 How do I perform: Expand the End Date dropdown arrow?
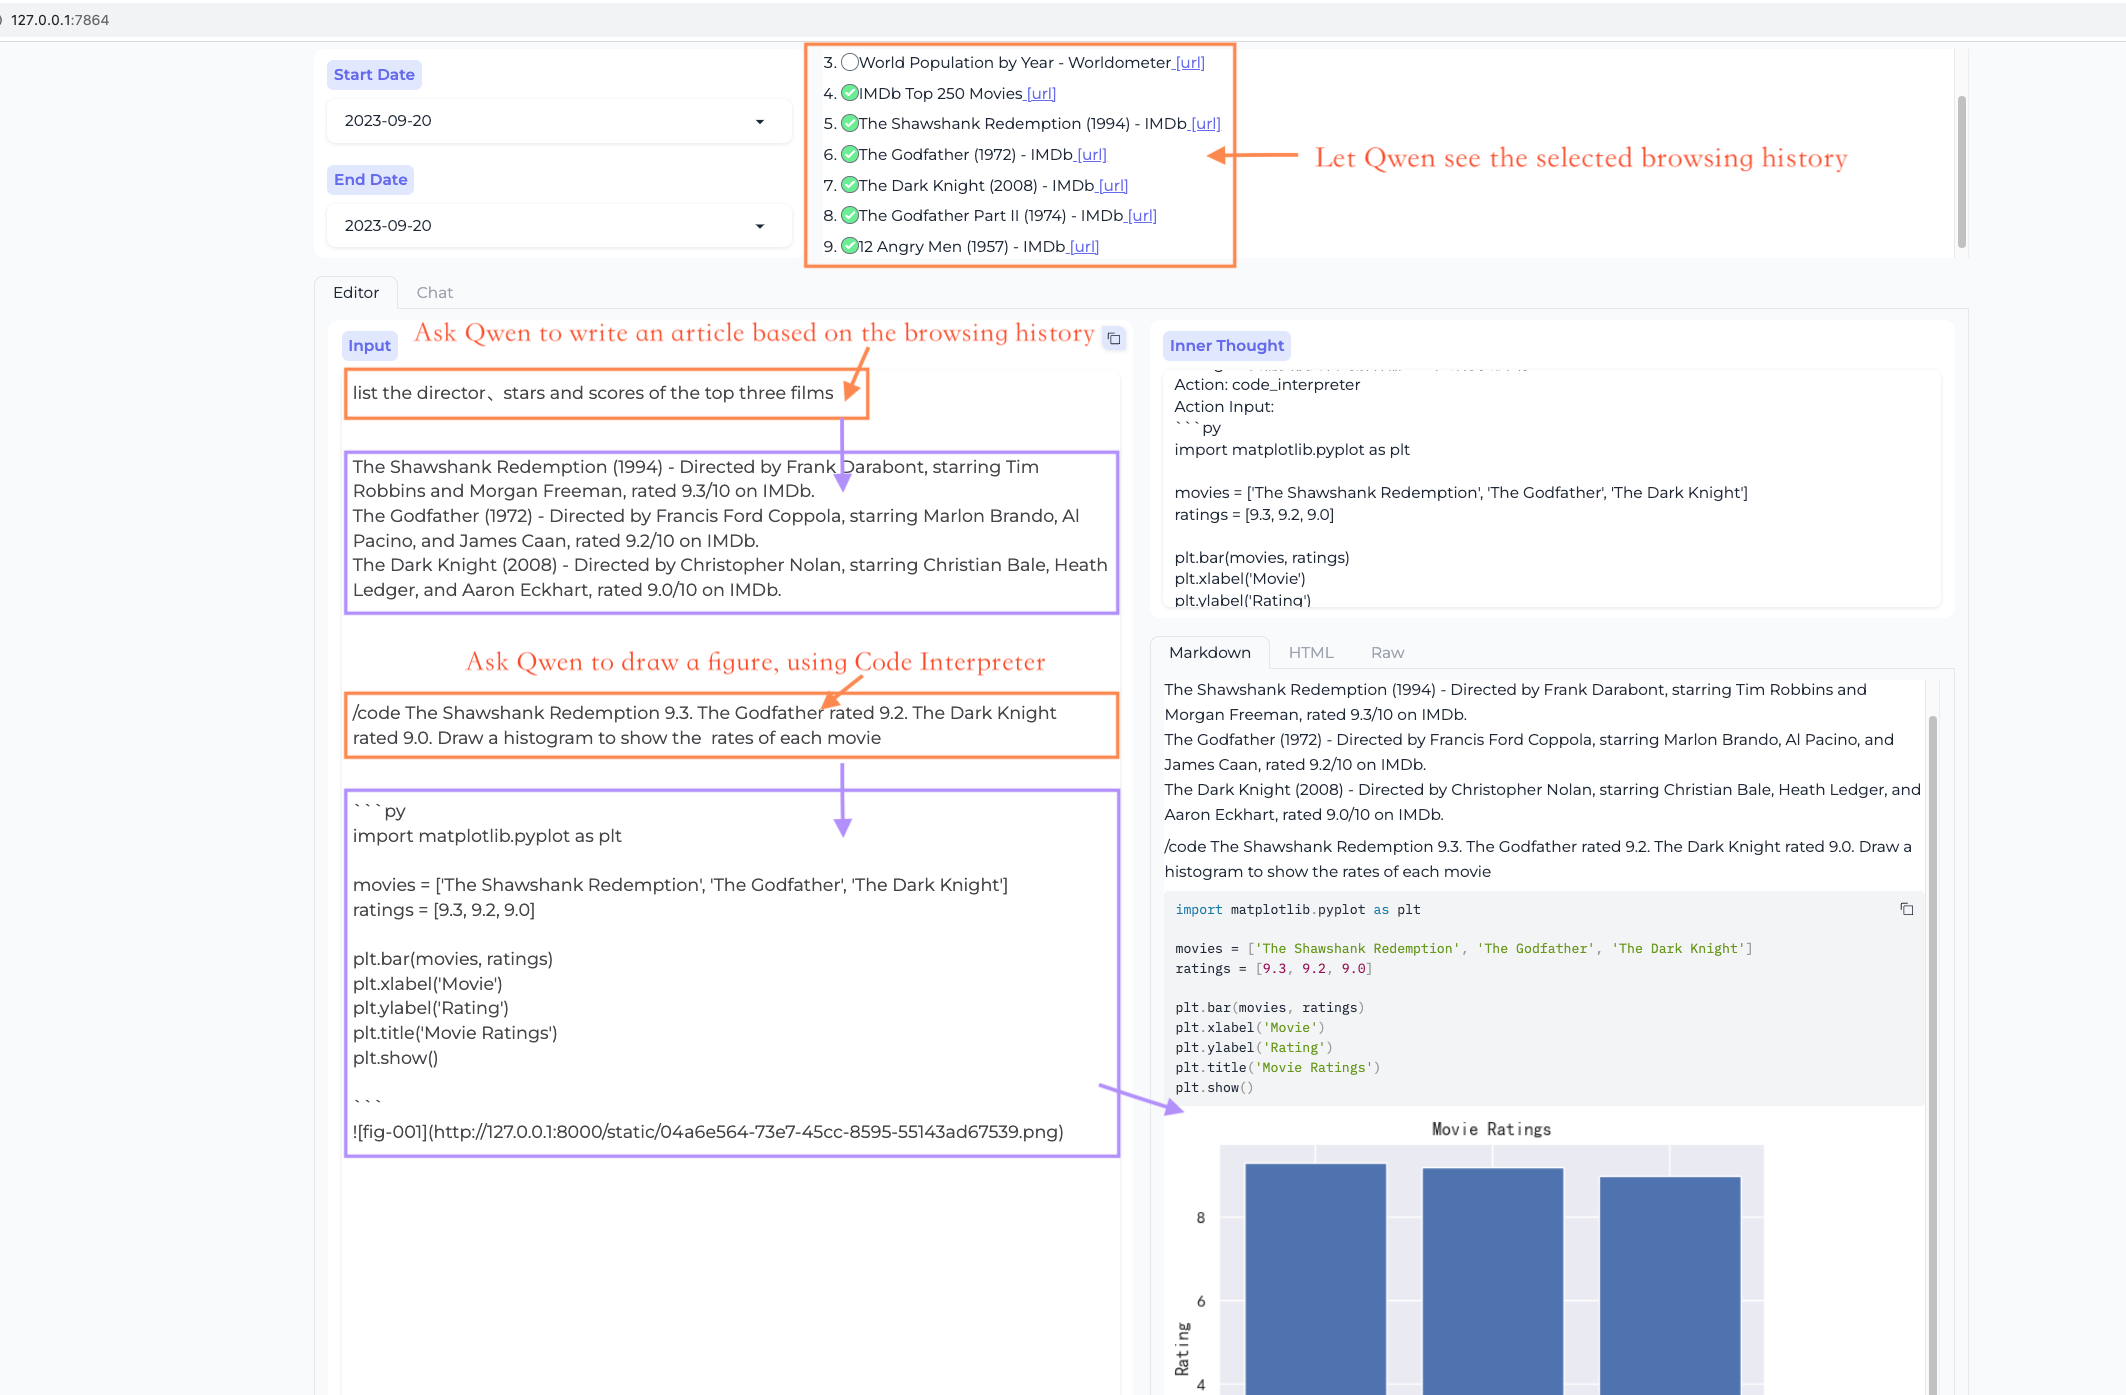(x=760, y=226)
